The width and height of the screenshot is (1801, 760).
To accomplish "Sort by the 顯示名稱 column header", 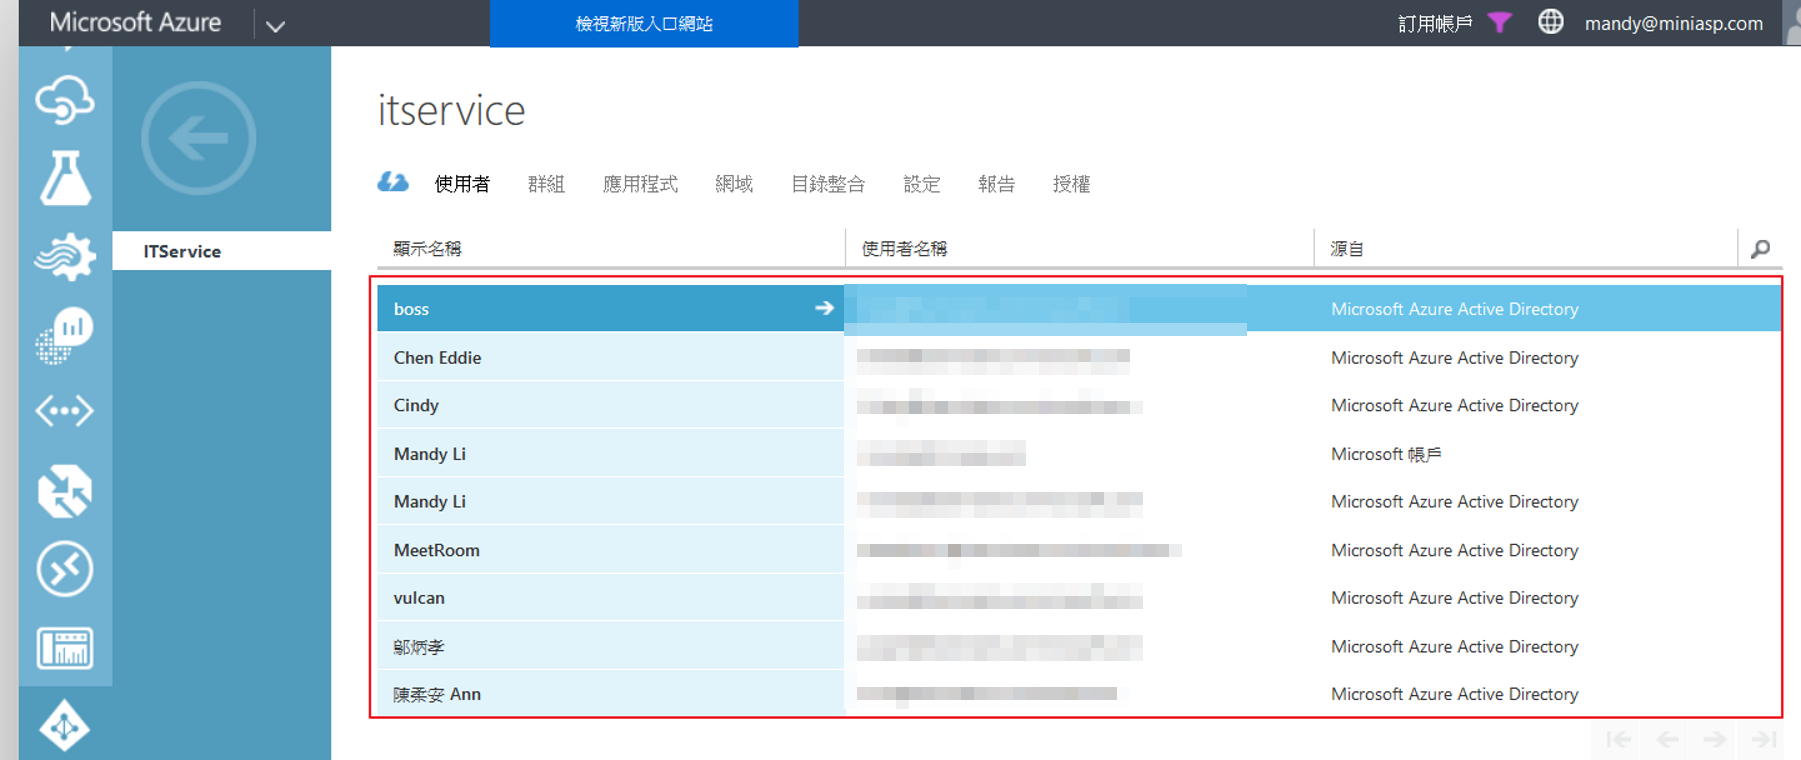I will 427,248.
